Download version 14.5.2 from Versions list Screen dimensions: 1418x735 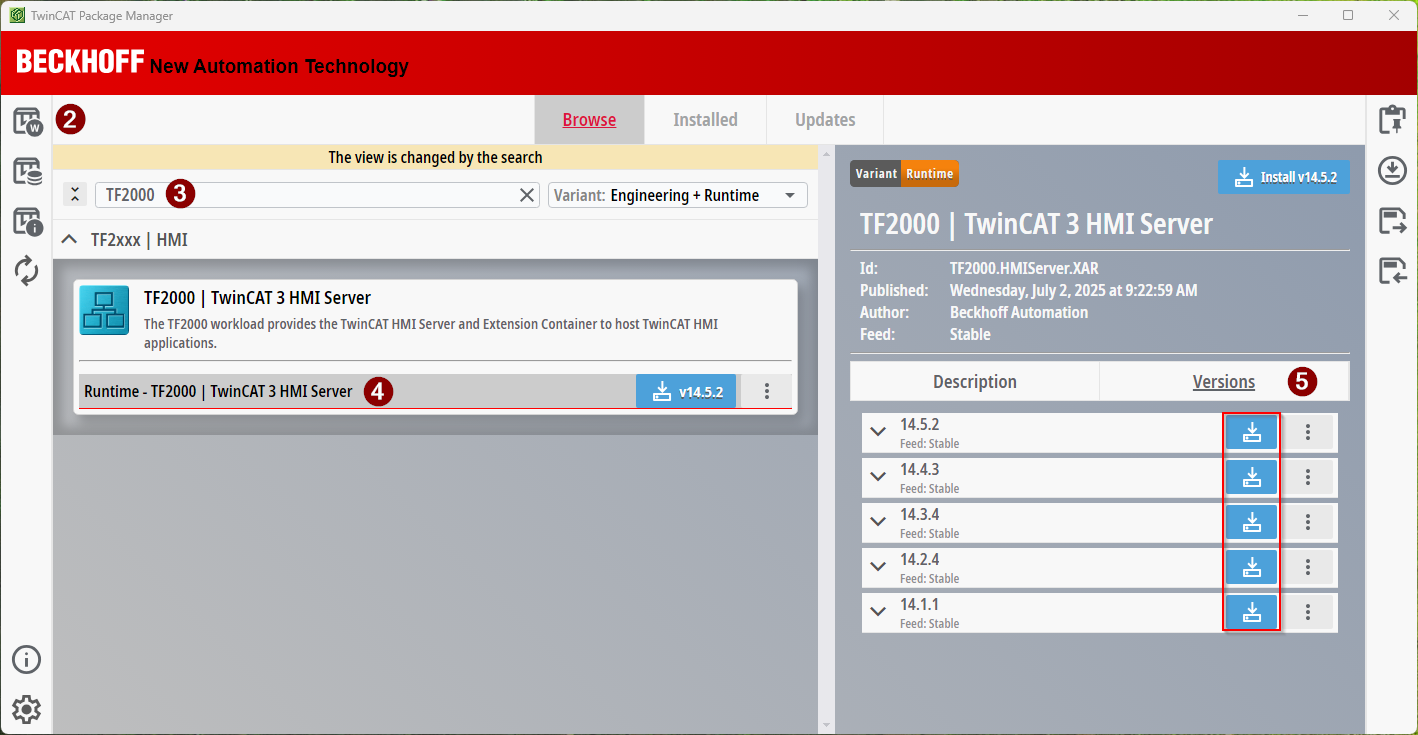[1251, 433]
